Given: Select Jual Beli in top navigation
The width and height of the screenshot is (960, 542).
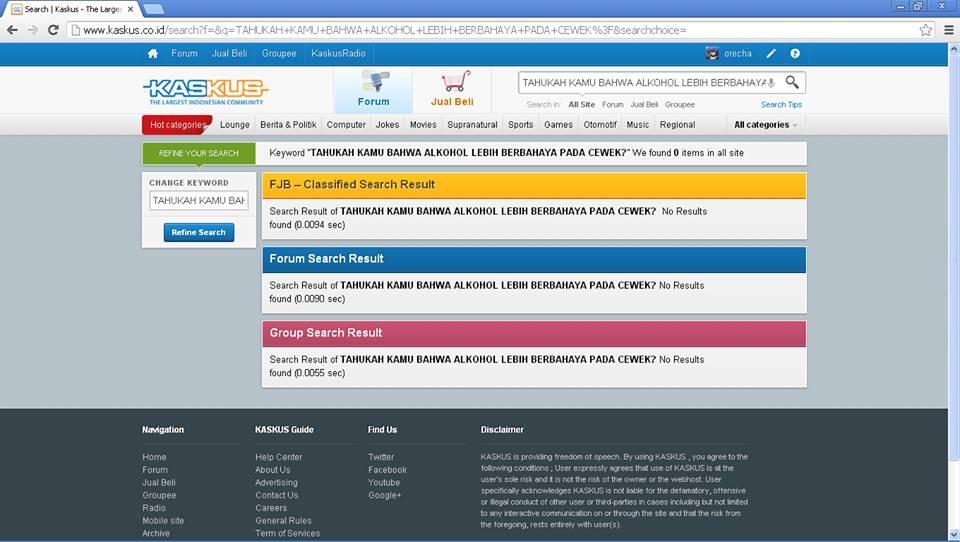Looking at the screenshot, I should tap(230, 53).
